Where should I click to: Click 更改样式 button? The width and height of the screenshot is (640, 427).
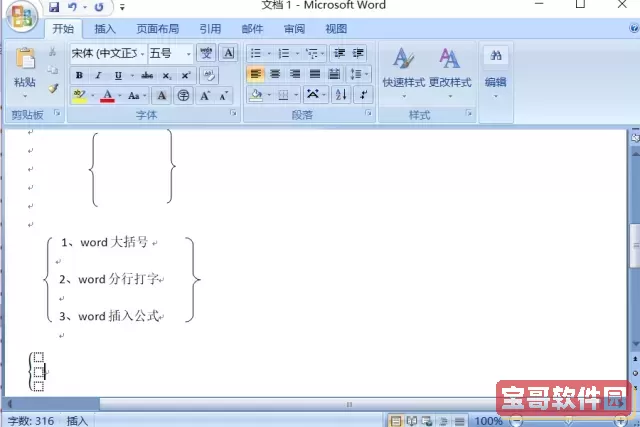click(x=450, y=73)
